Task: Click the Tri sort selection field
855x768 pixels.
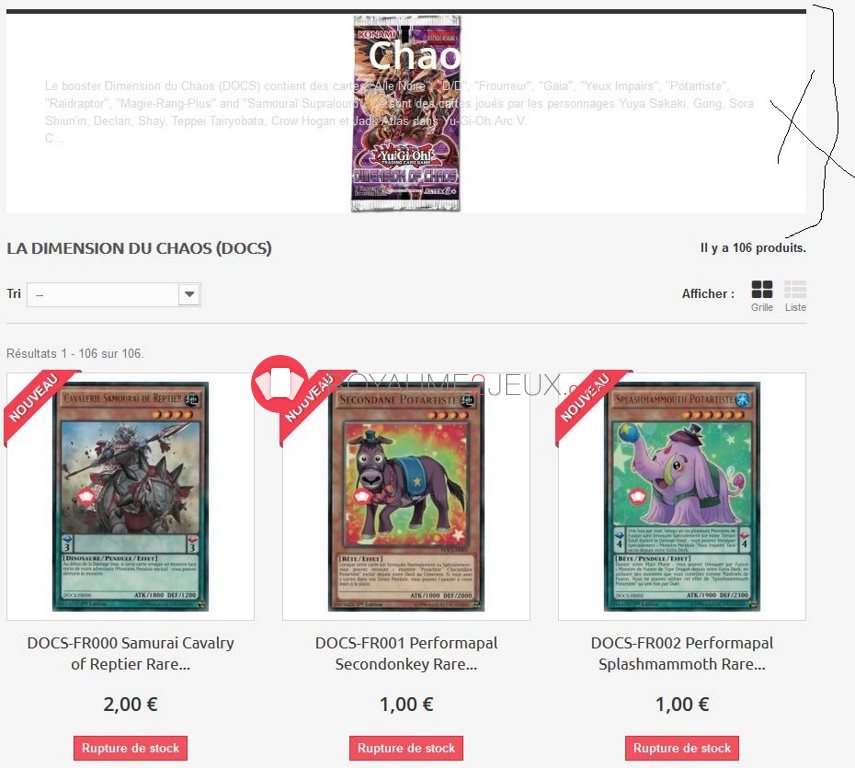Action: click(114, 295)
